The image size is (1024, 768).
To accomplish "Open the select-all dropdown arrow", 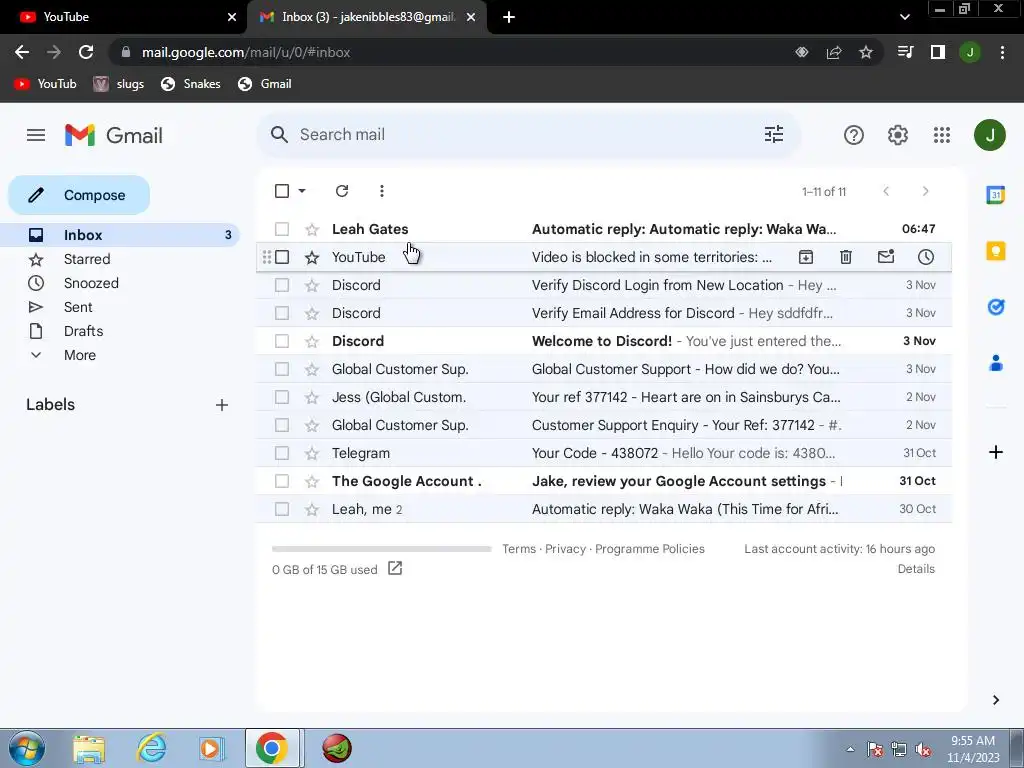I will coord(302,191).
